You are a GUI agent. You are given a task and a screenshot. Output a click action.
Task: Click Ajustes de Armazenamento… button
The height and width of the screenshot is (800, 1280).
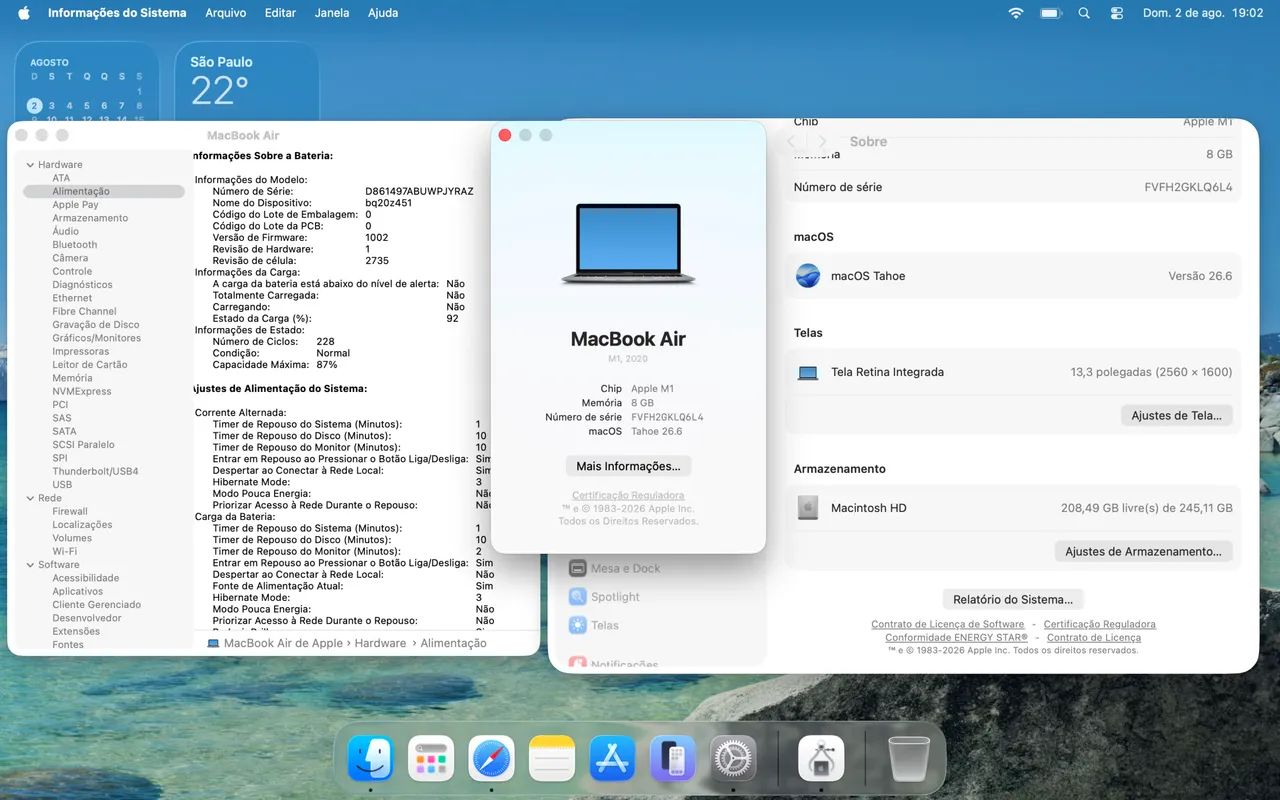coord(1144,551)
